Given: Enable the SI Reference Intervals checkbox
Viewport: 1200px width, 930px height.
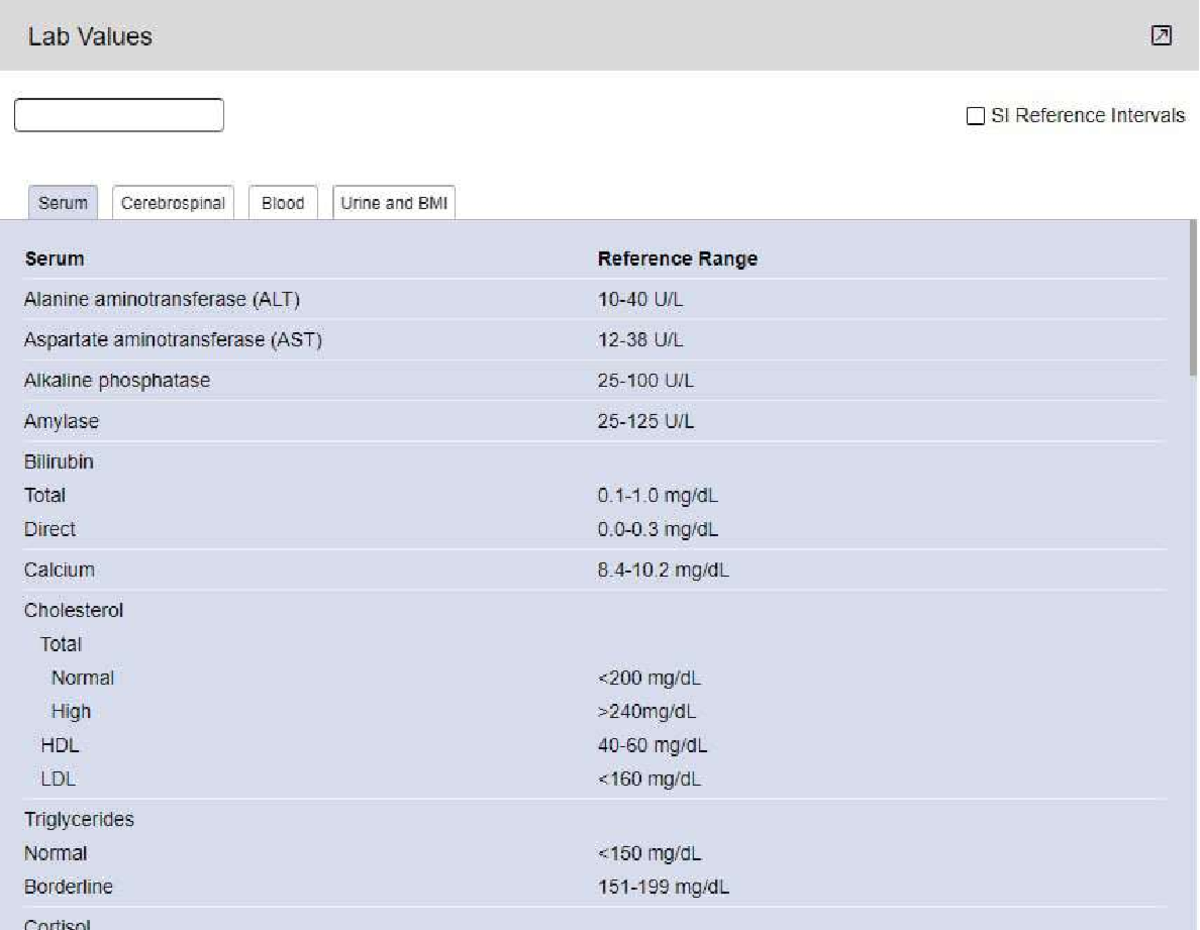Looking at the screenshot, I should [974, 116].
